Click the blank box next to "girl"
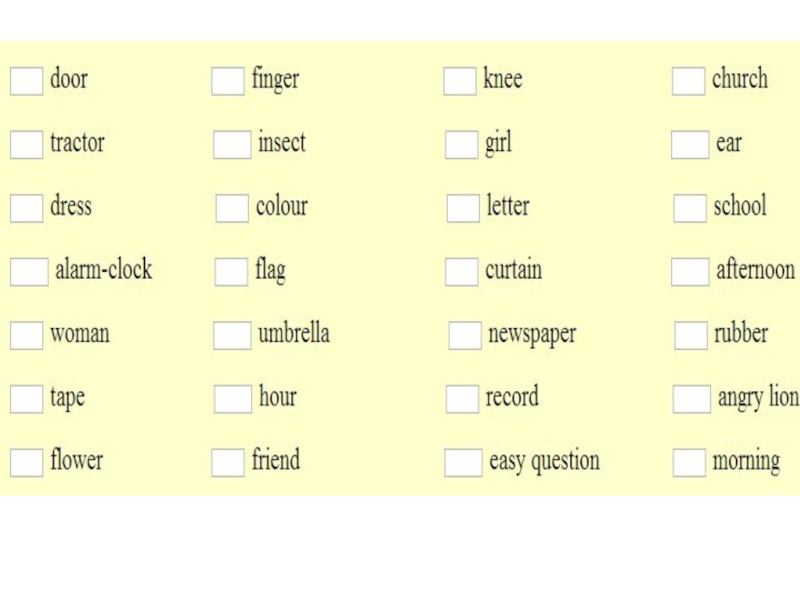 coord(461,145)
